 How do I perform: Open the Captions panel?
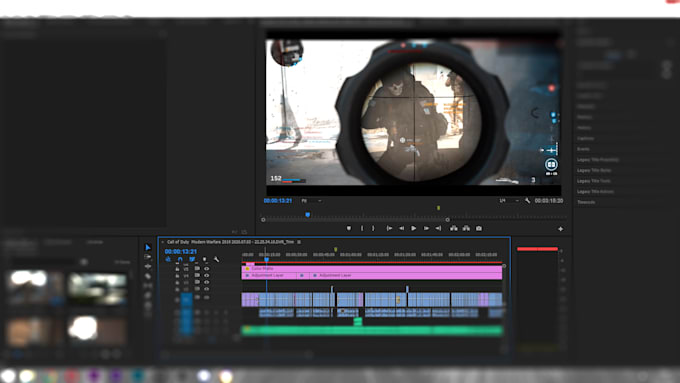tap(585, 138)
